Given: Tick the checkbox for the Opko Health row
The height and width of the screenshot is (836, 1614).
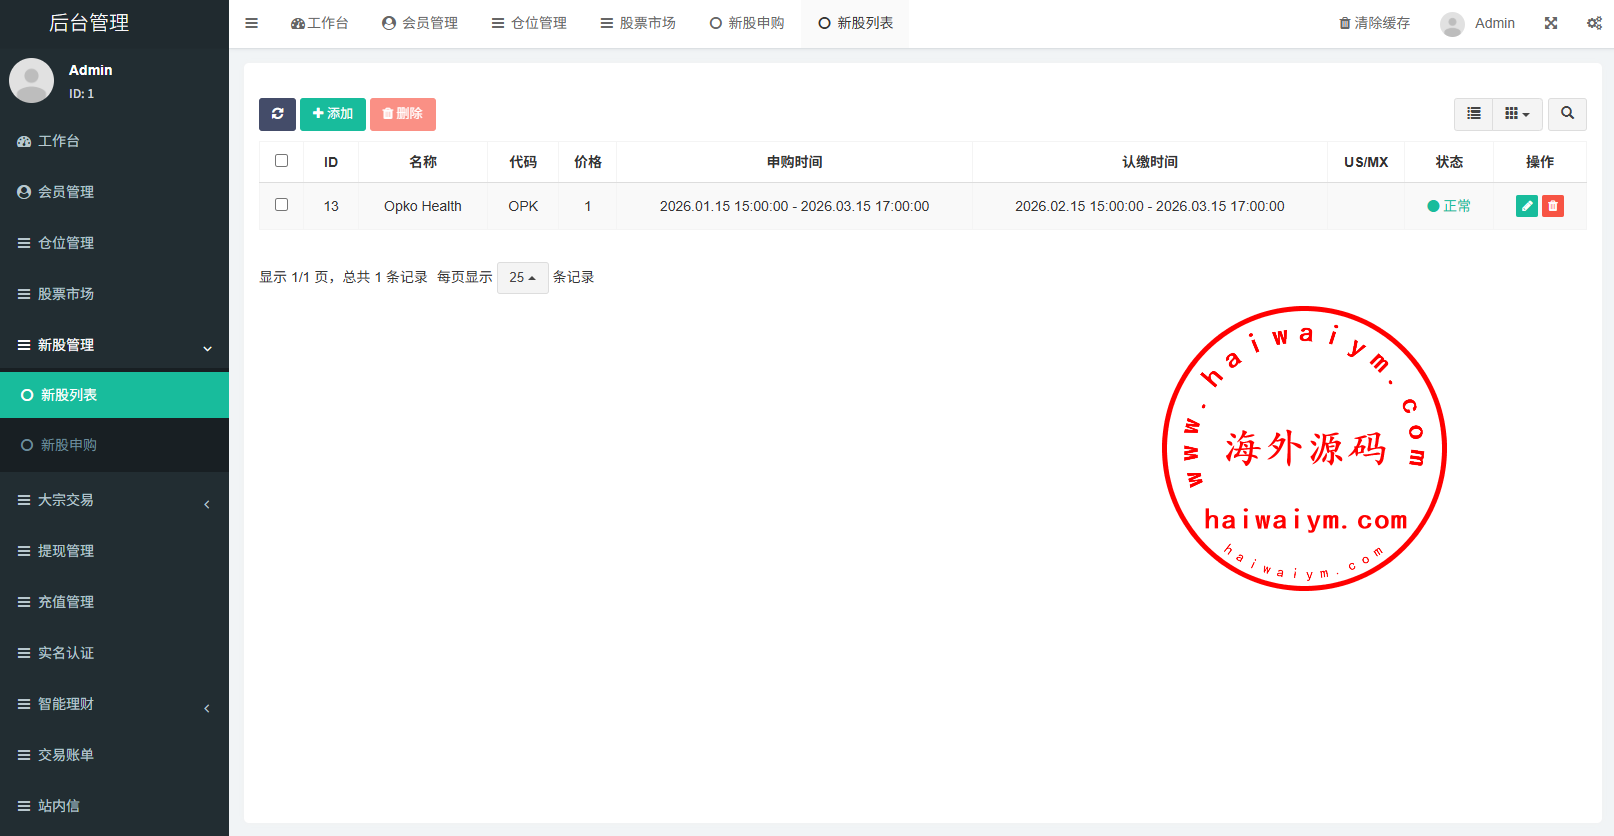Looking at the screenshot, I should pos(281,205).
